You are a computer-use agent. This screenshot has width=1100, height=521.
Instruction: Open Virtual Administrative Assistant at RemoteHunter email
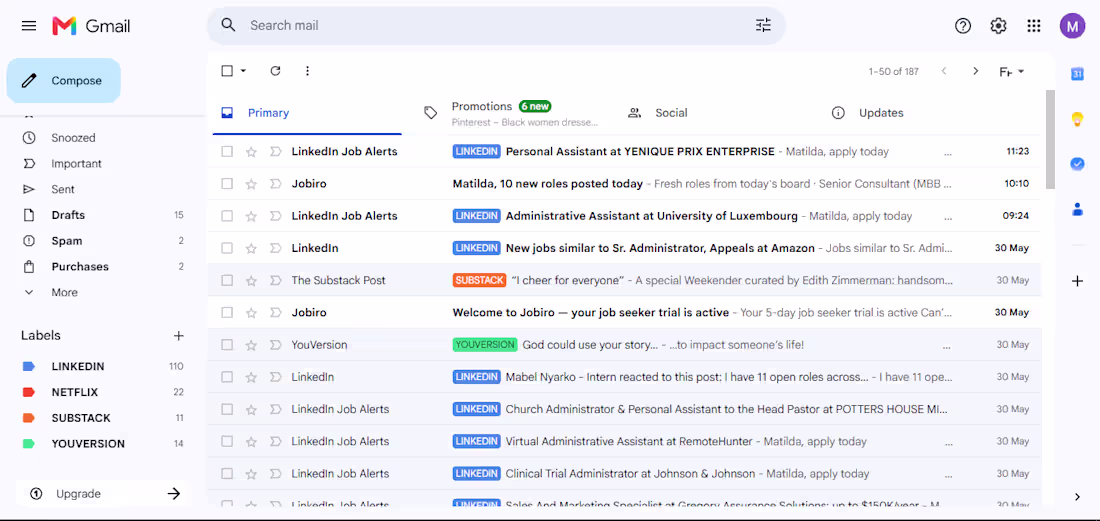[624, 442]
